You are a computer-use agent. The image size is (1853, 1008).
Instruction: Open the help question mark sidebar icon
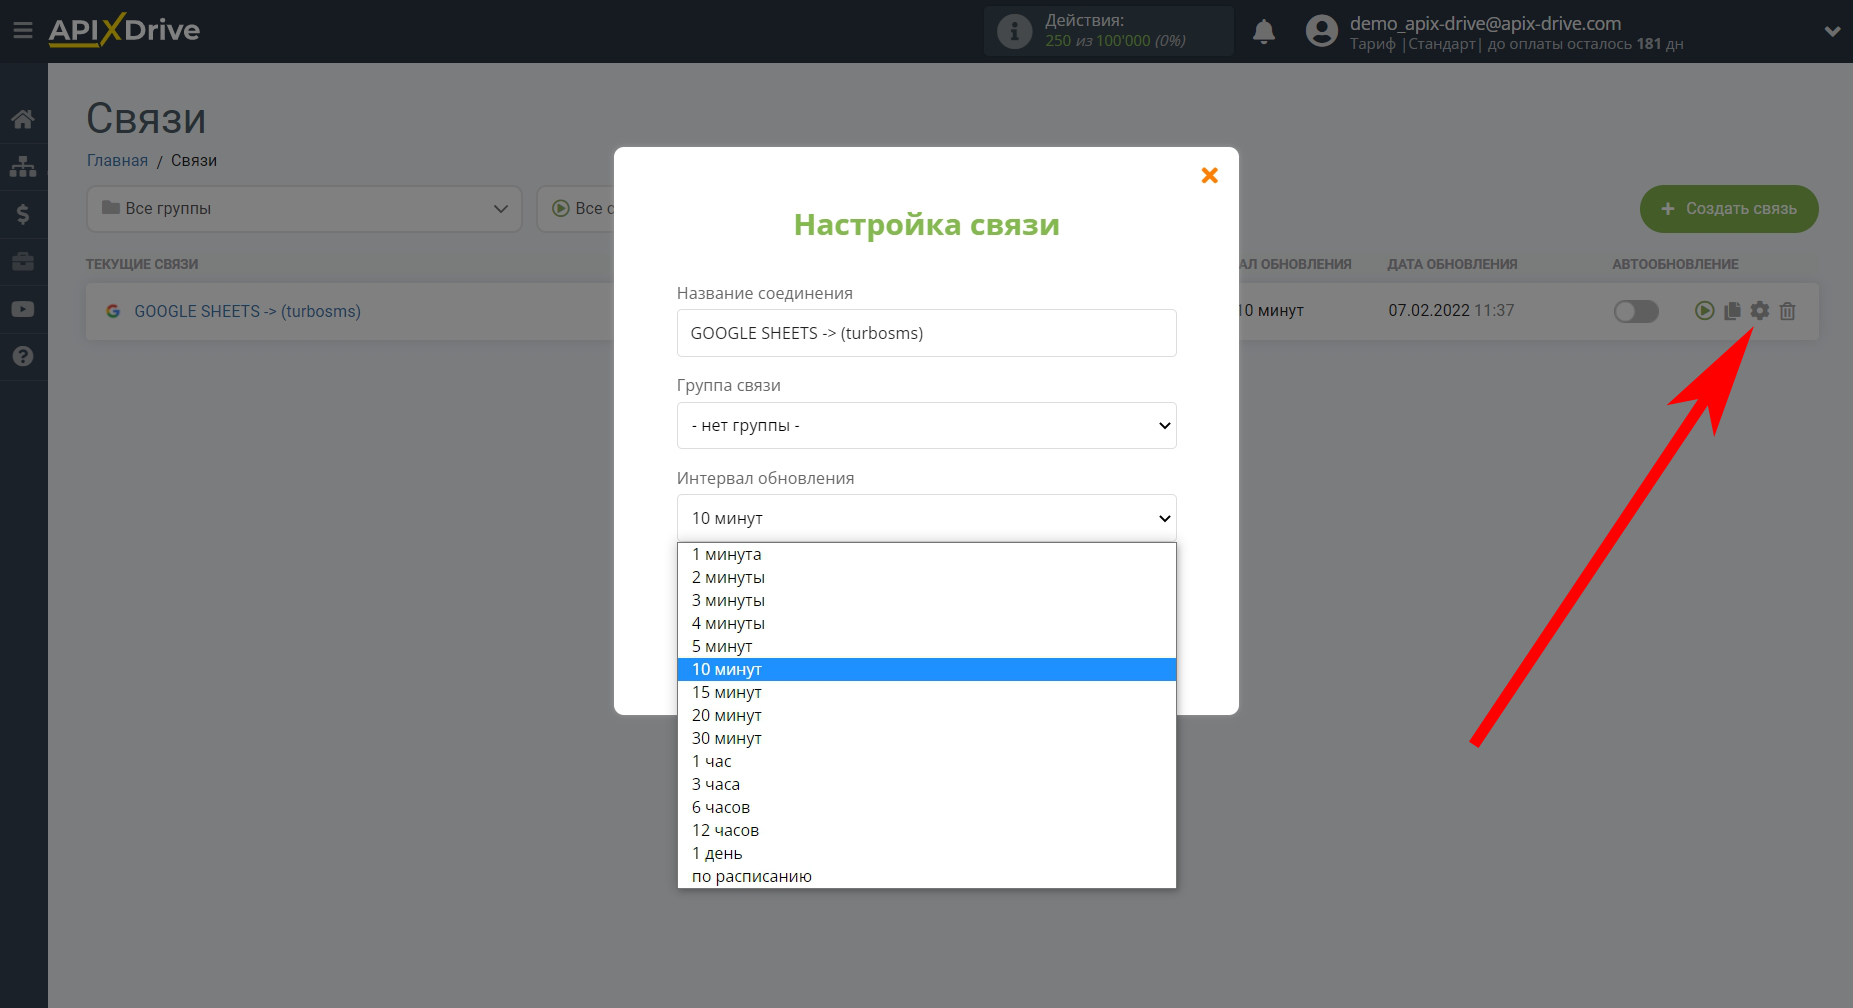(x=23, y=356)
